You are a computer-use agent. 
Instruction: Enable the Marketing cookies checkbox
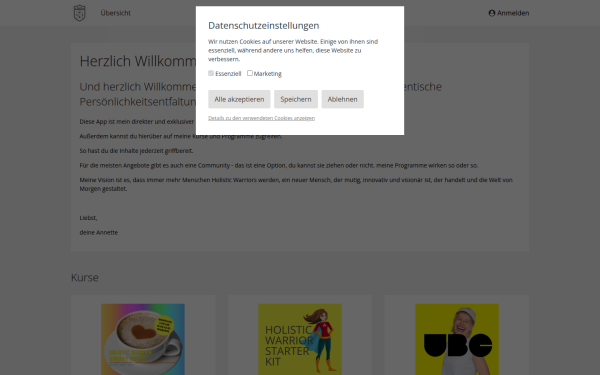[x=250, y=73]
